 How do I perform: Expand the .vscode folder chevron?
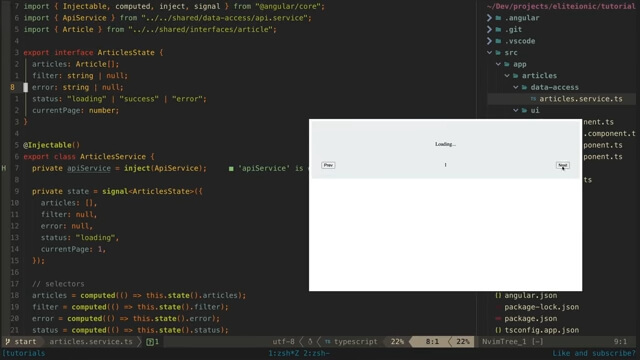489,41
